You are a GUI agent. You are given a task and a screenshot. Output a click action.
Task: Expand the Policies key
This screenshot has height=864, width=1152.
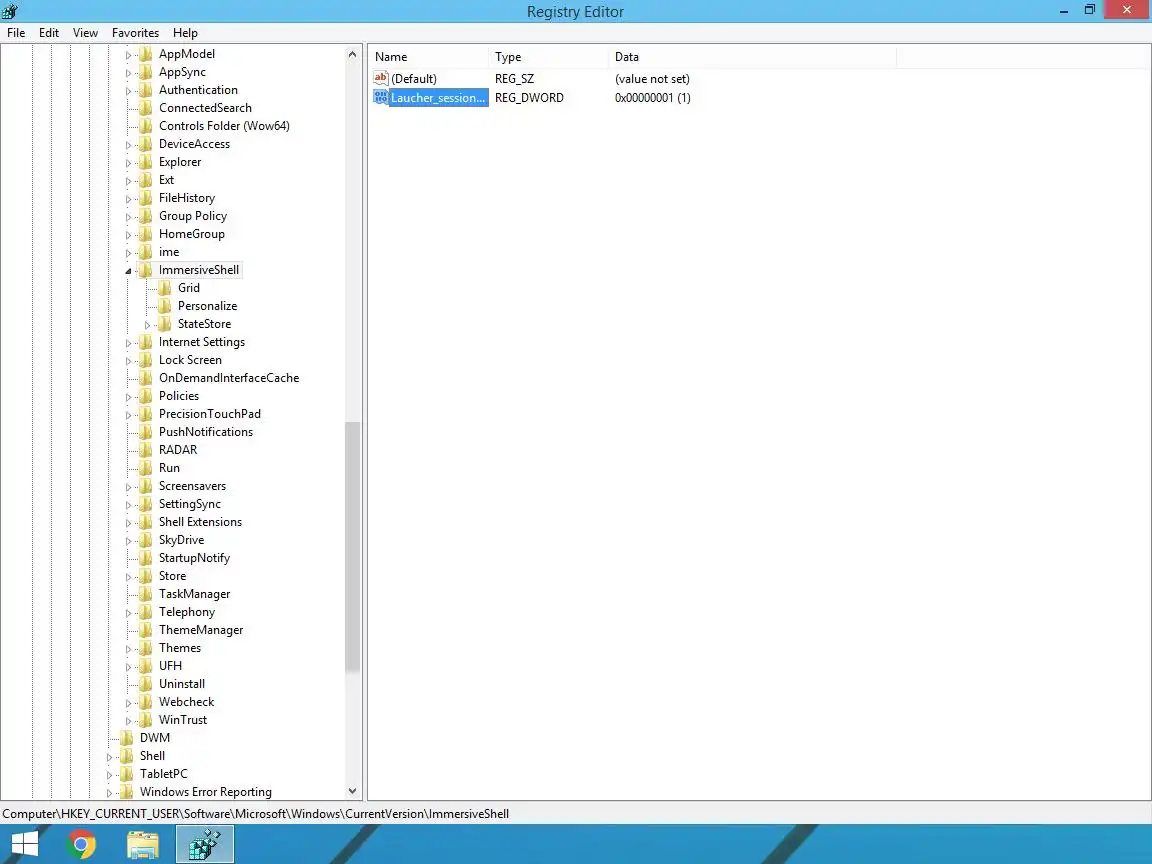(128, 397)
